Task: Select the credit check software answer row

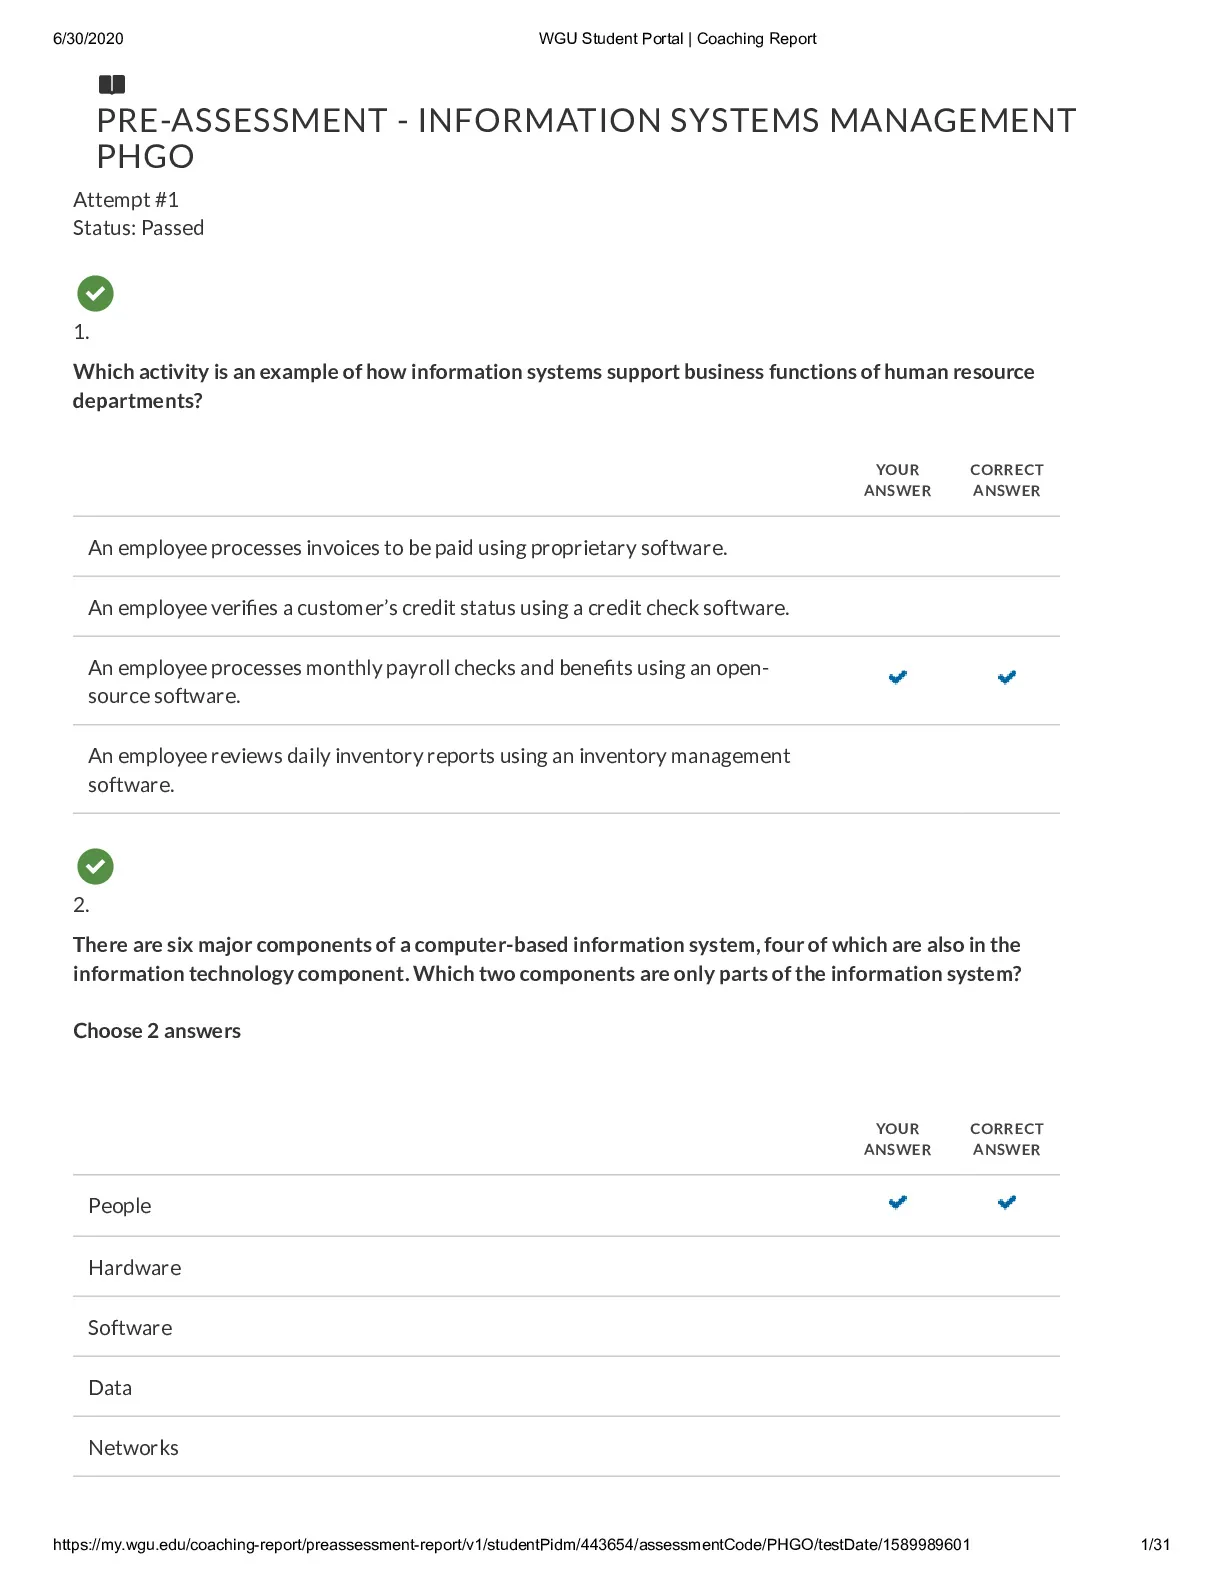Action: pyautogui.click(x=566, y=607)
